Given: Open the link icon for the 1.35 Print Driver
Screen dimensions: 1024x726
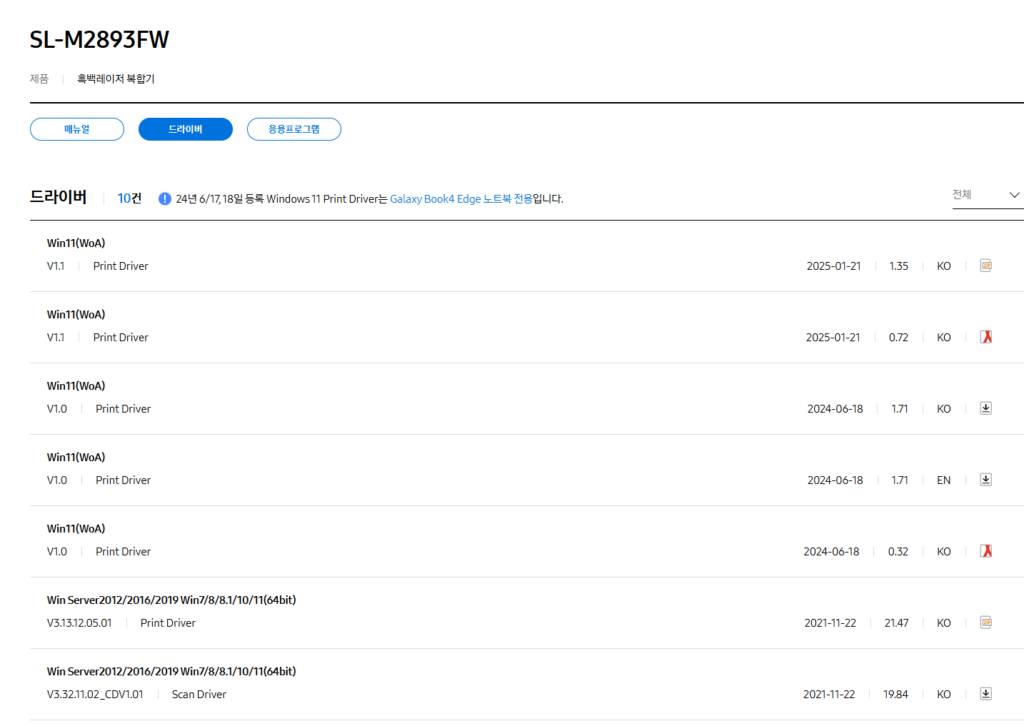Looking at the screenshot, I should tap(985, 266).
